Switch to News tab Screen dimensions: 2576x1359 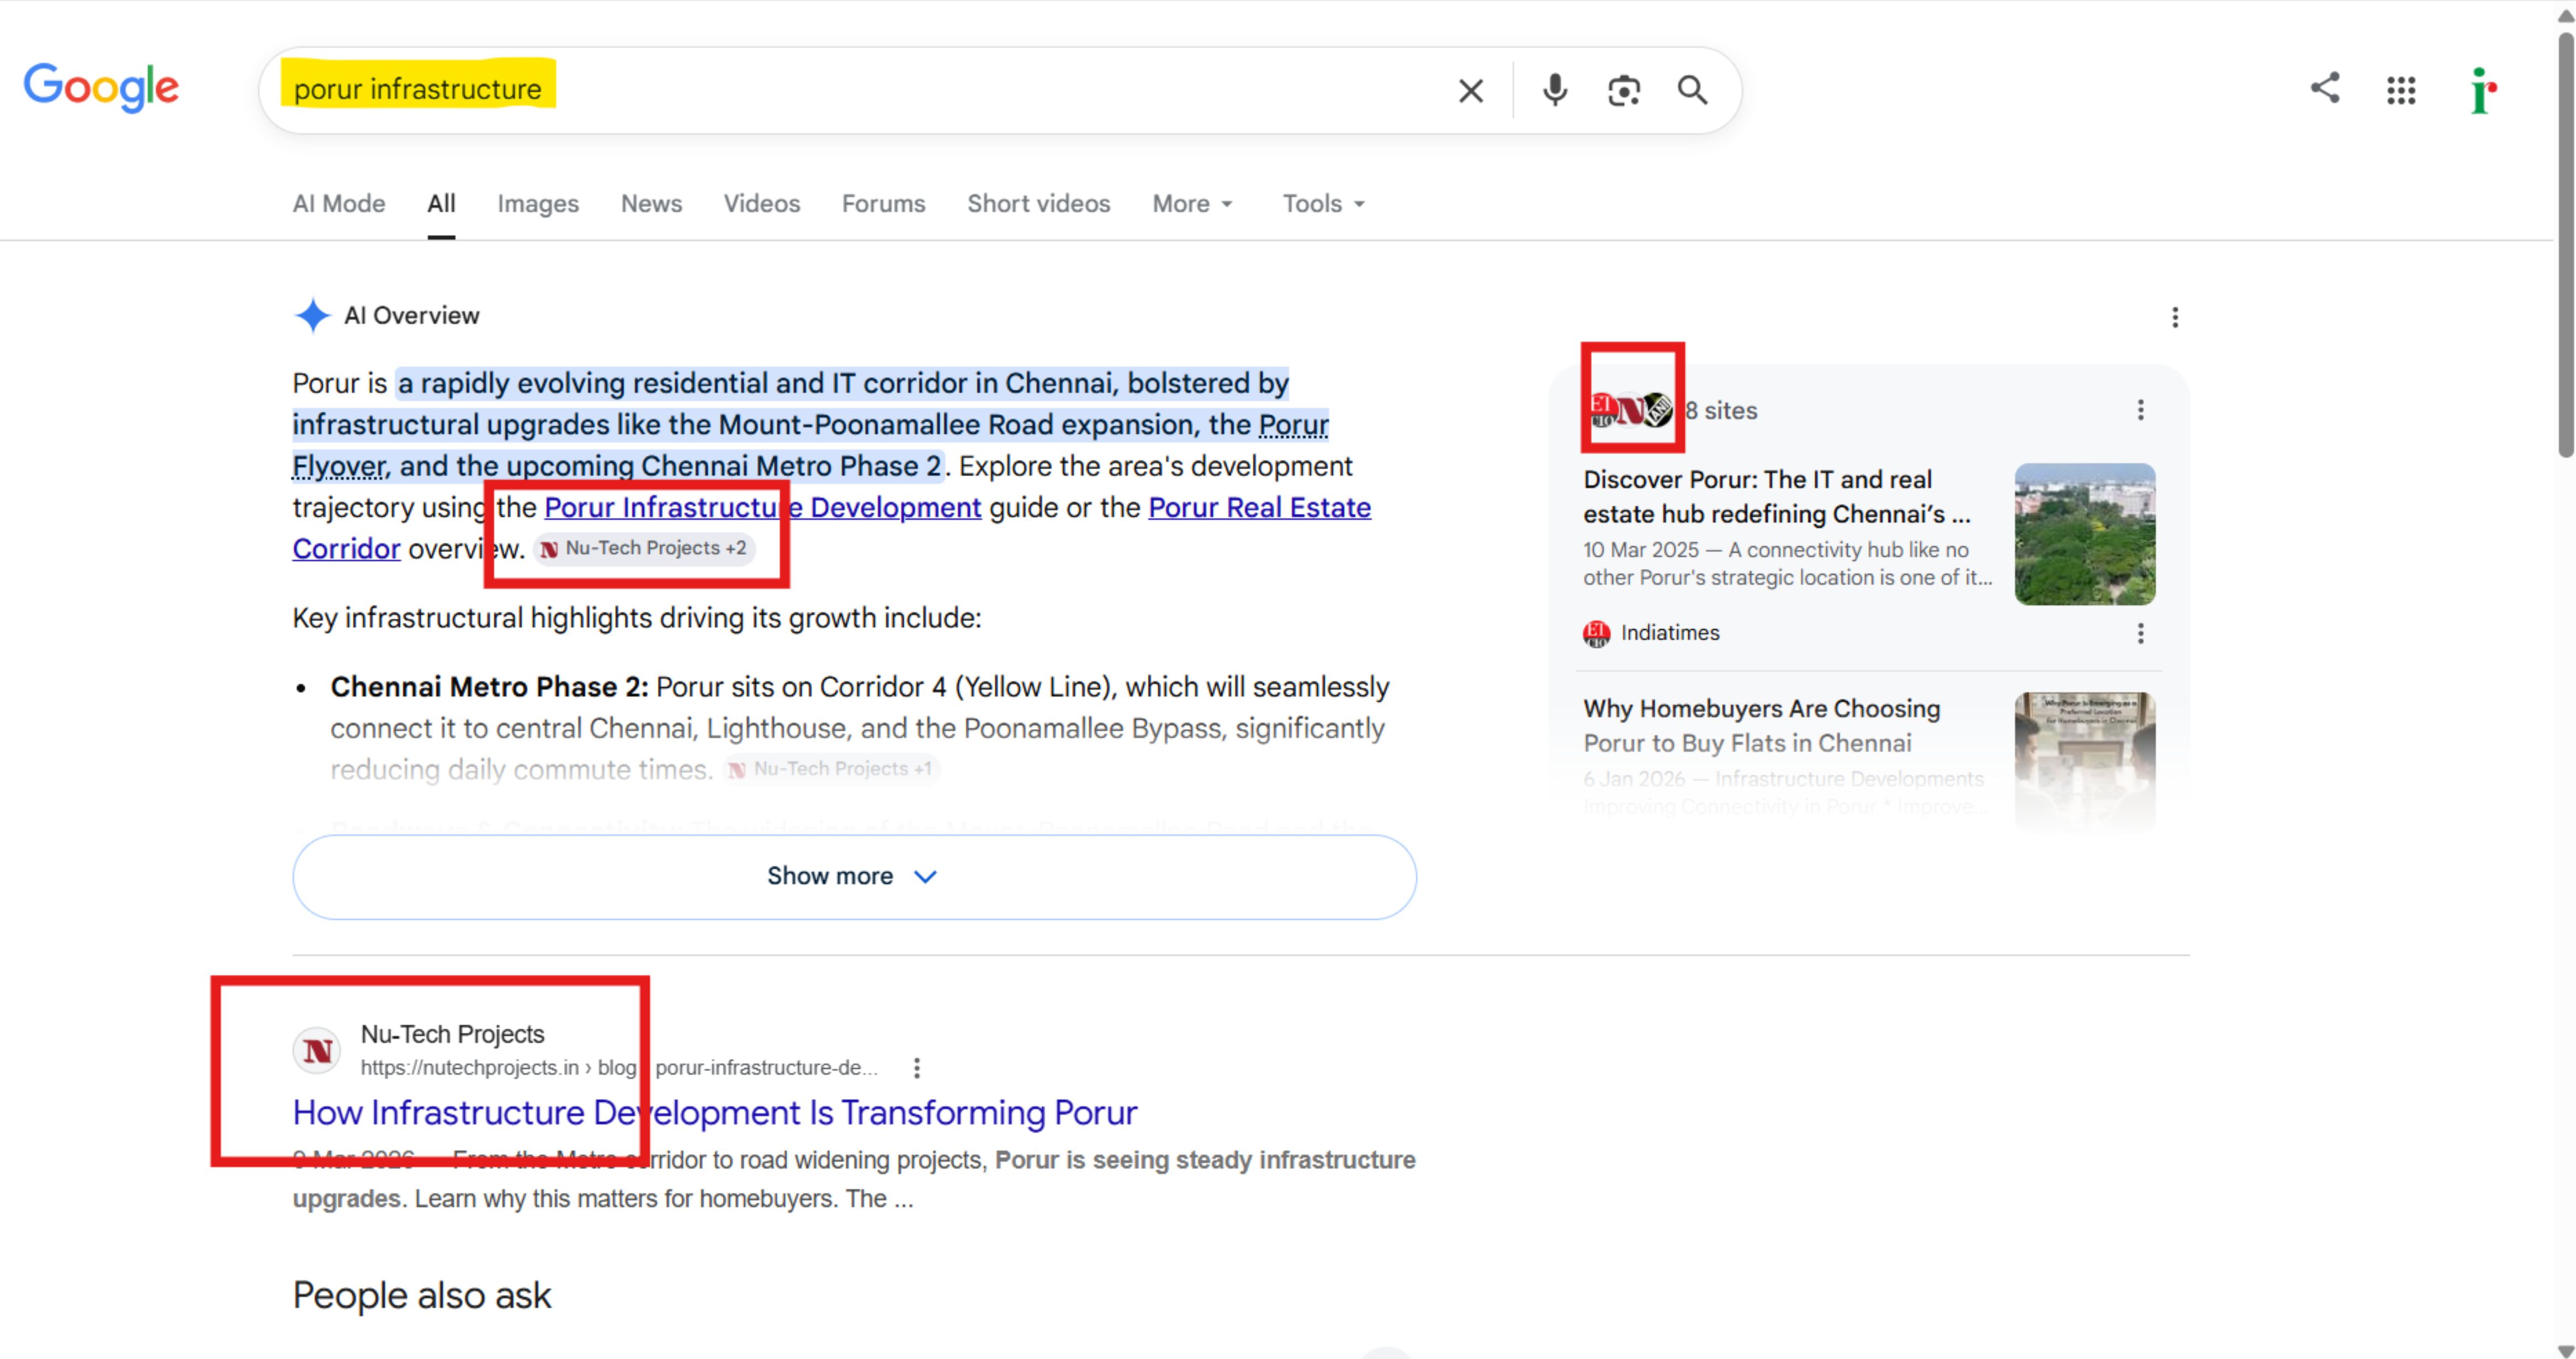[x=651, y=204]
